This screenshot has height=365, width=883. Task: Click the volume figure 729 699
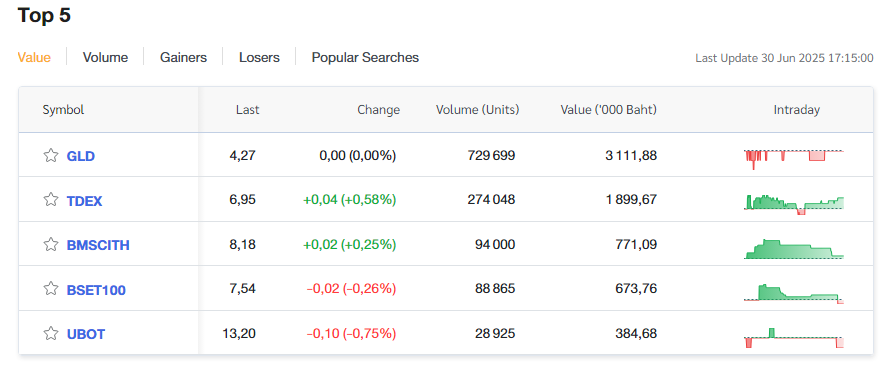(491, 155)
